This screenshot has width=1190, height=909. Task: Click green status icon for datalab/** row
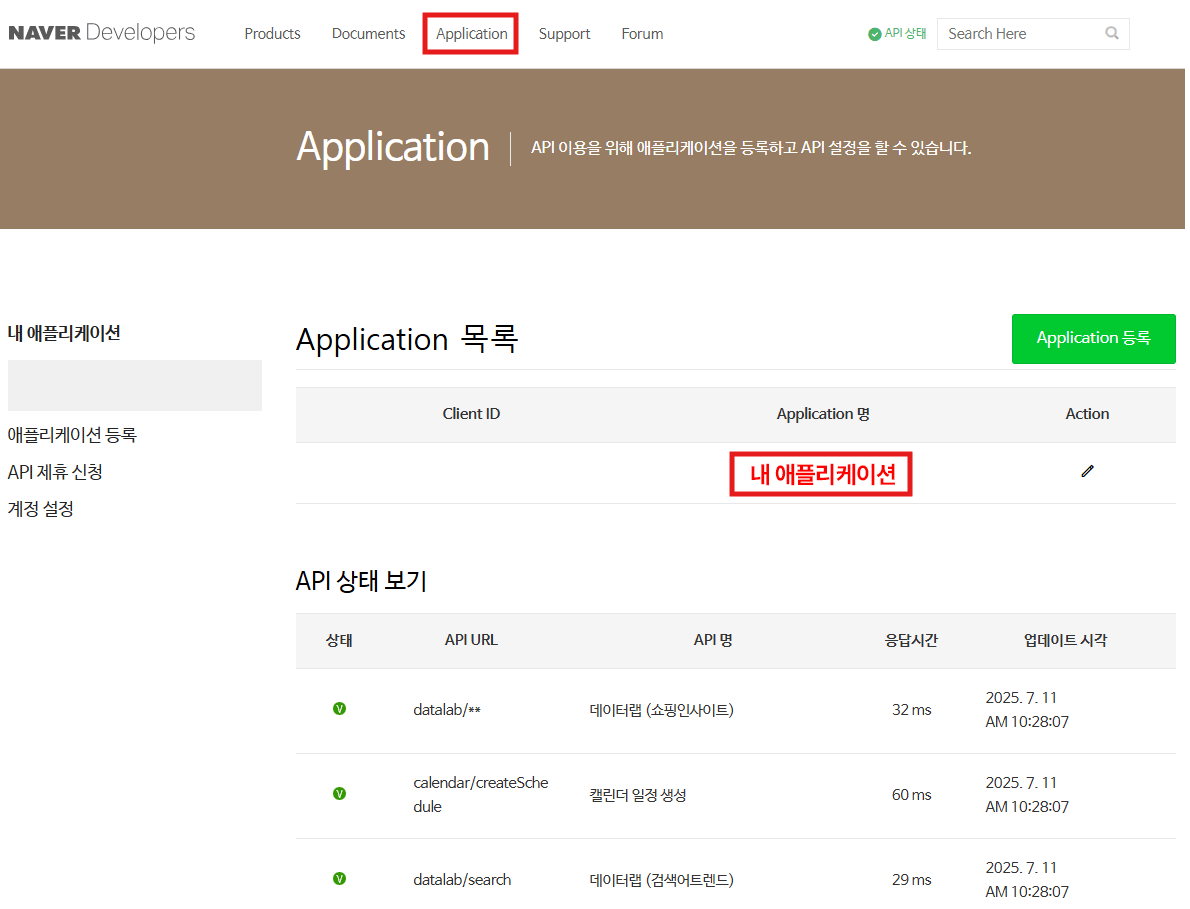(339, 709)
